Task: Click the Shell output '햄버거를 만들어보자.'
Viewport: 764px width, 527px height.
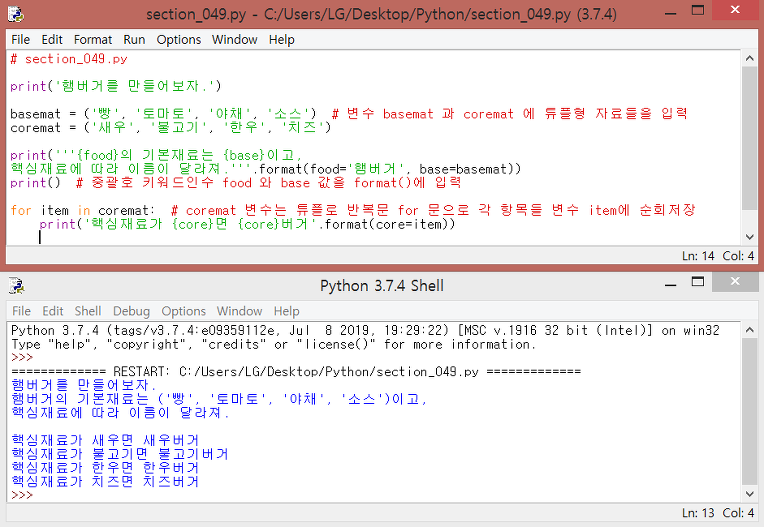Action: tap(84, 385)
